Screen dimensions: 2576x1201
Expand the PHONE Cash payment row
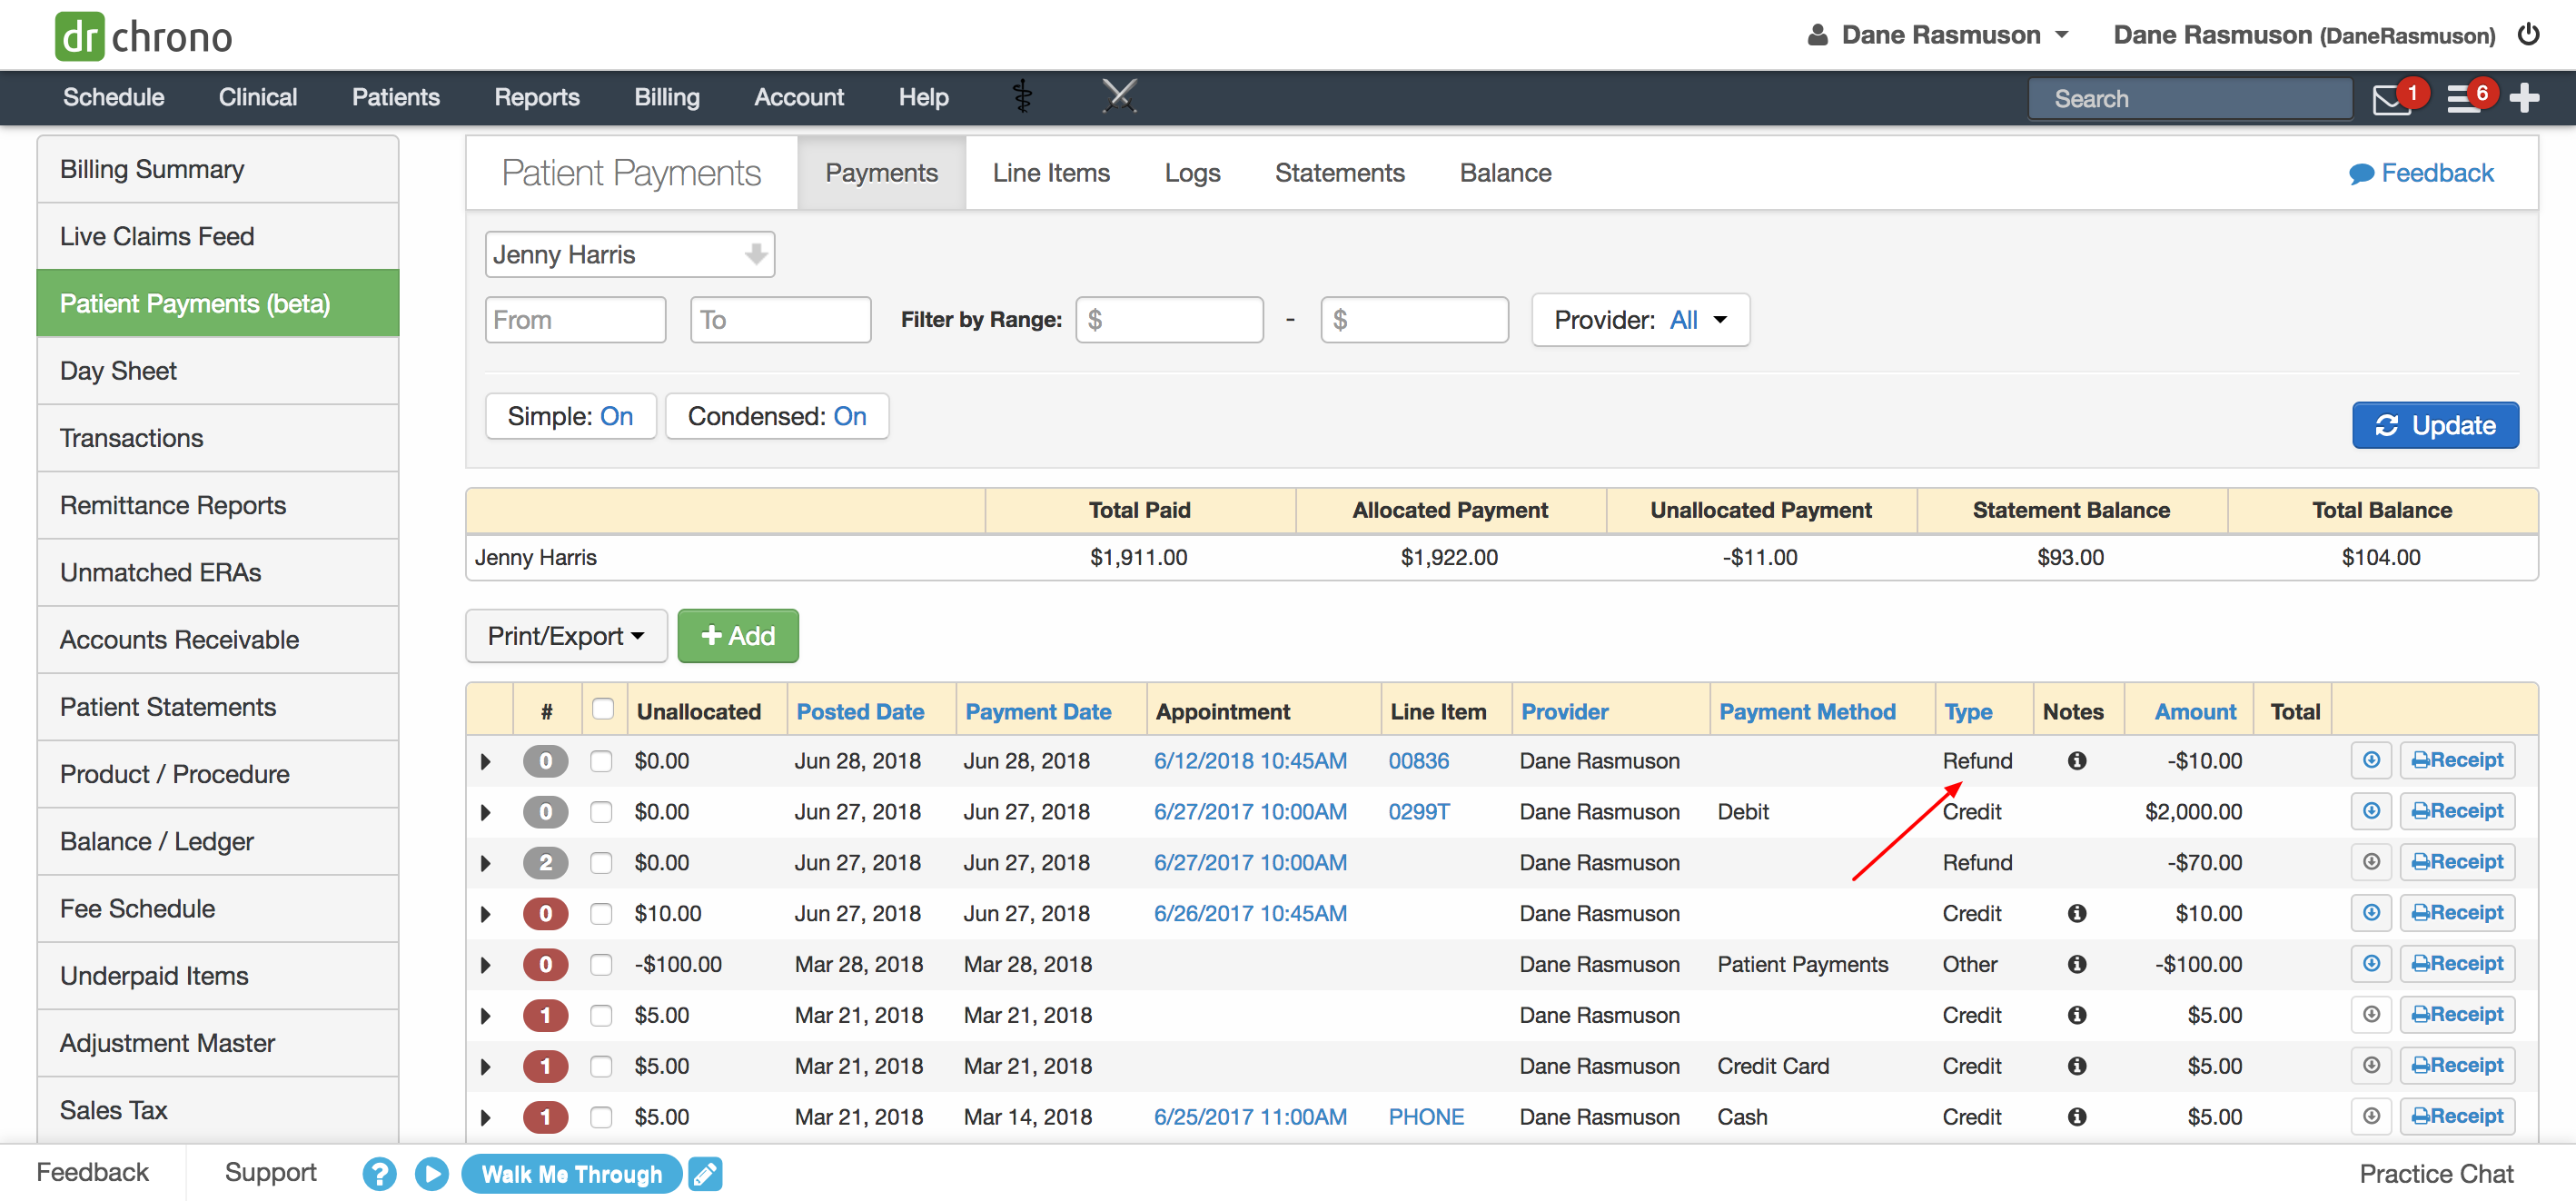[486, 1118]
